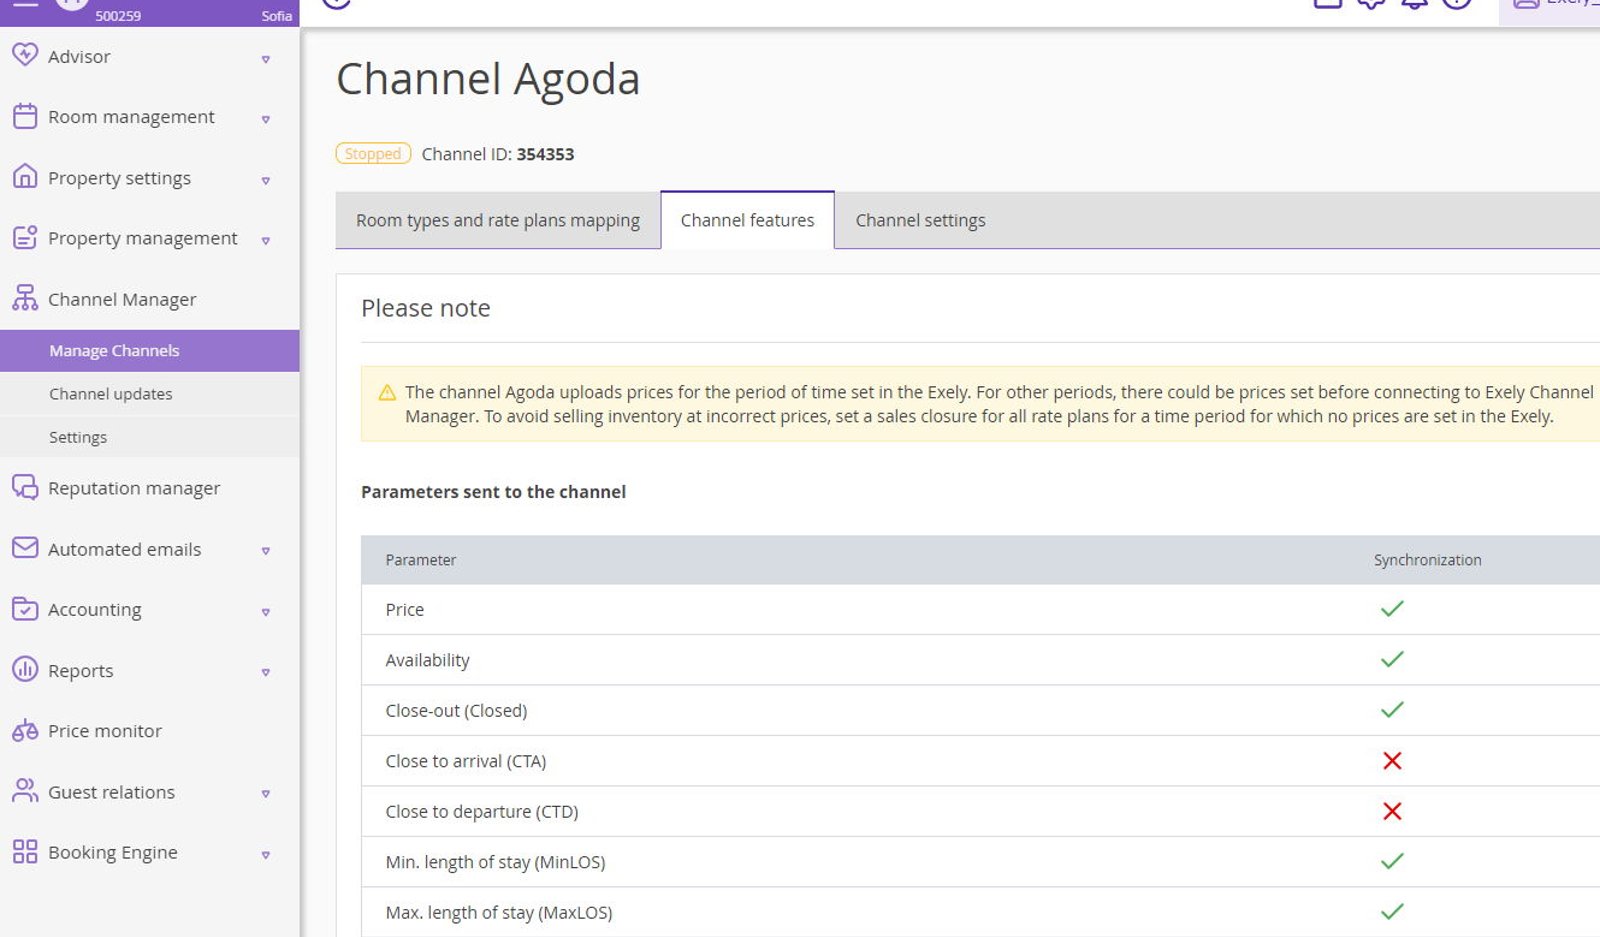The width and height of the screenshot is (1600, 937).
Task: Click the Booking Engine grid icon
Action: coord(25,851)
